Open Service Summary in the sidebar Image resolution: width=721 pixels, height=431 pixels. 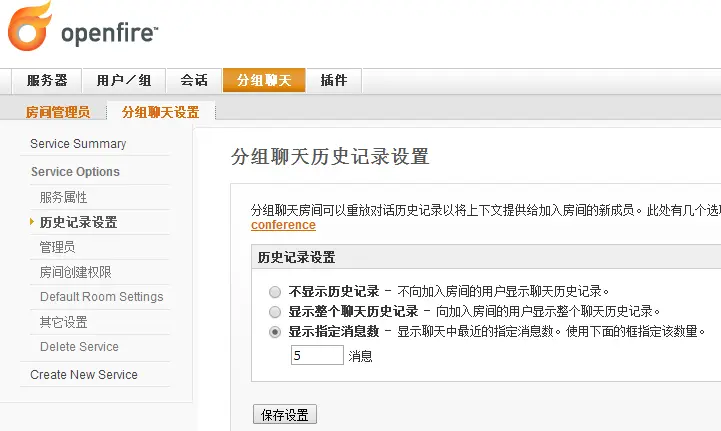[78, 144]
